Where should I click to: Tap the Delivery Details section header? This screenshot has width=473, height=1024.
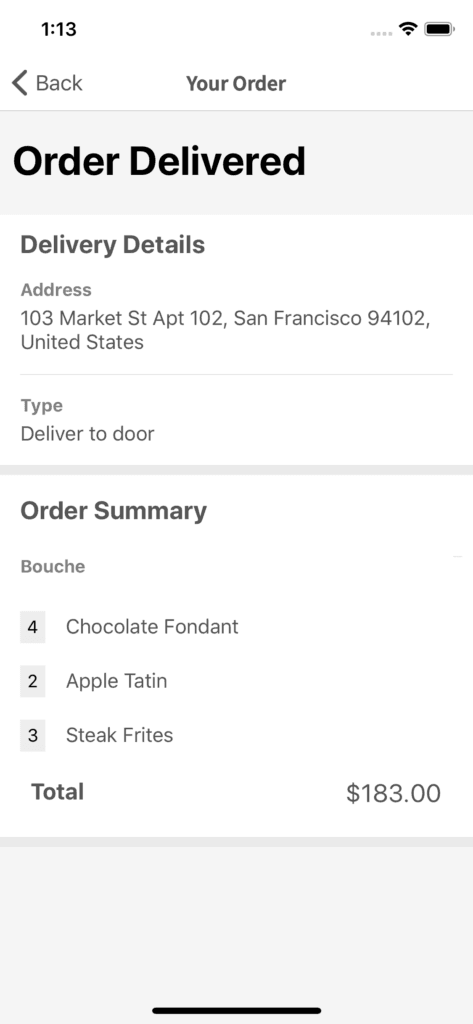pos(113,245)
